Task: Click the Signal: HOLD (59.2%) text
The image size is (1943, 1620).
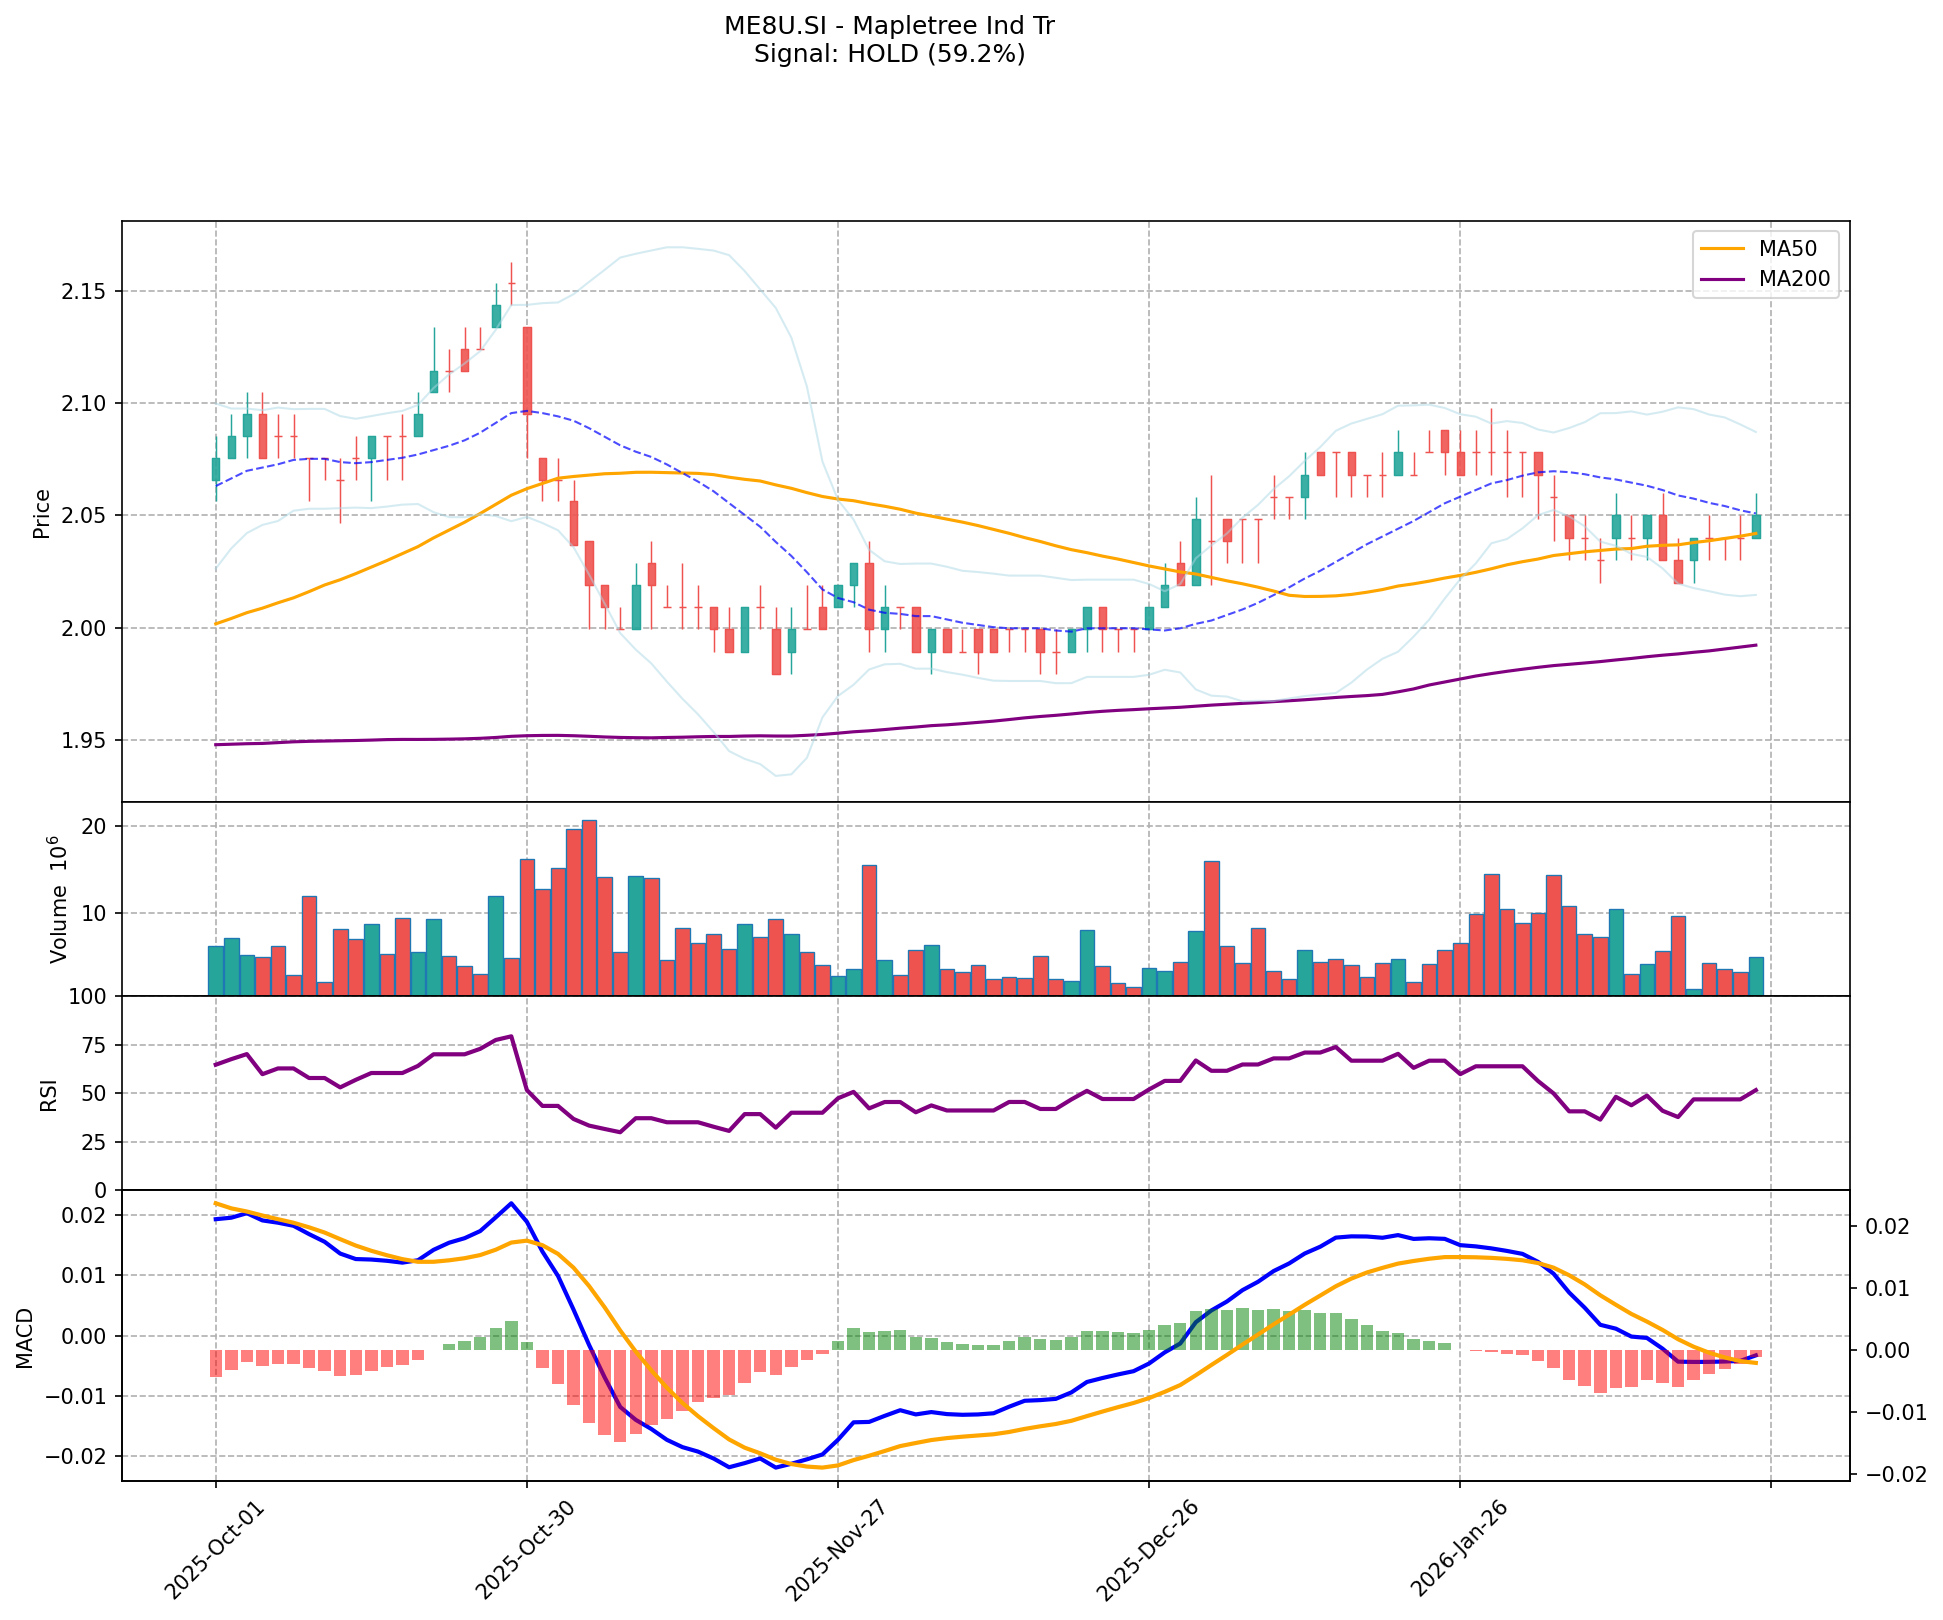Action: pos(889,54)
